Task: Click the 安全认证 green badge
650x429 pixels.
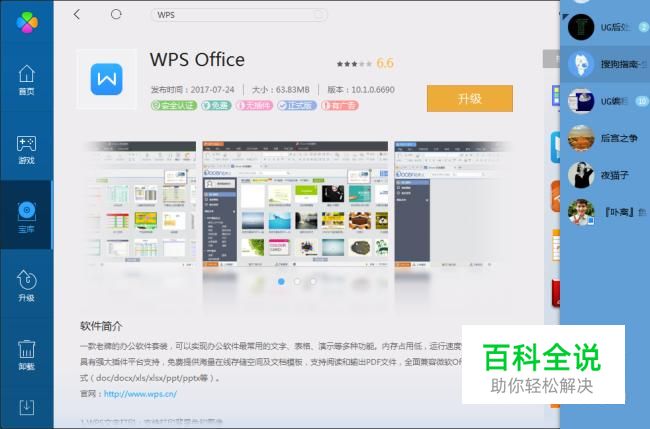Action: (x=173, y=106)
